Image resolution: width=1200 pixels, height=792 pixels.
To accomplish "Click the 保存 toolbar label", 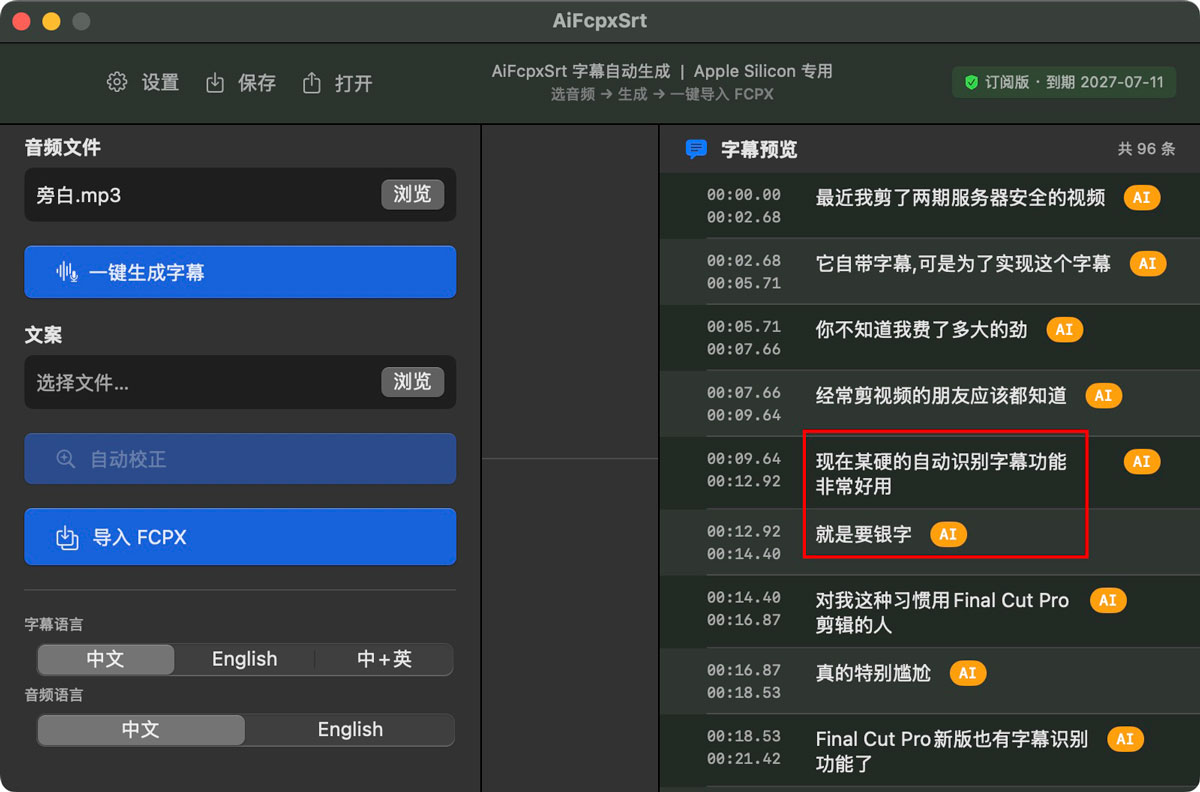I will 257,83.
